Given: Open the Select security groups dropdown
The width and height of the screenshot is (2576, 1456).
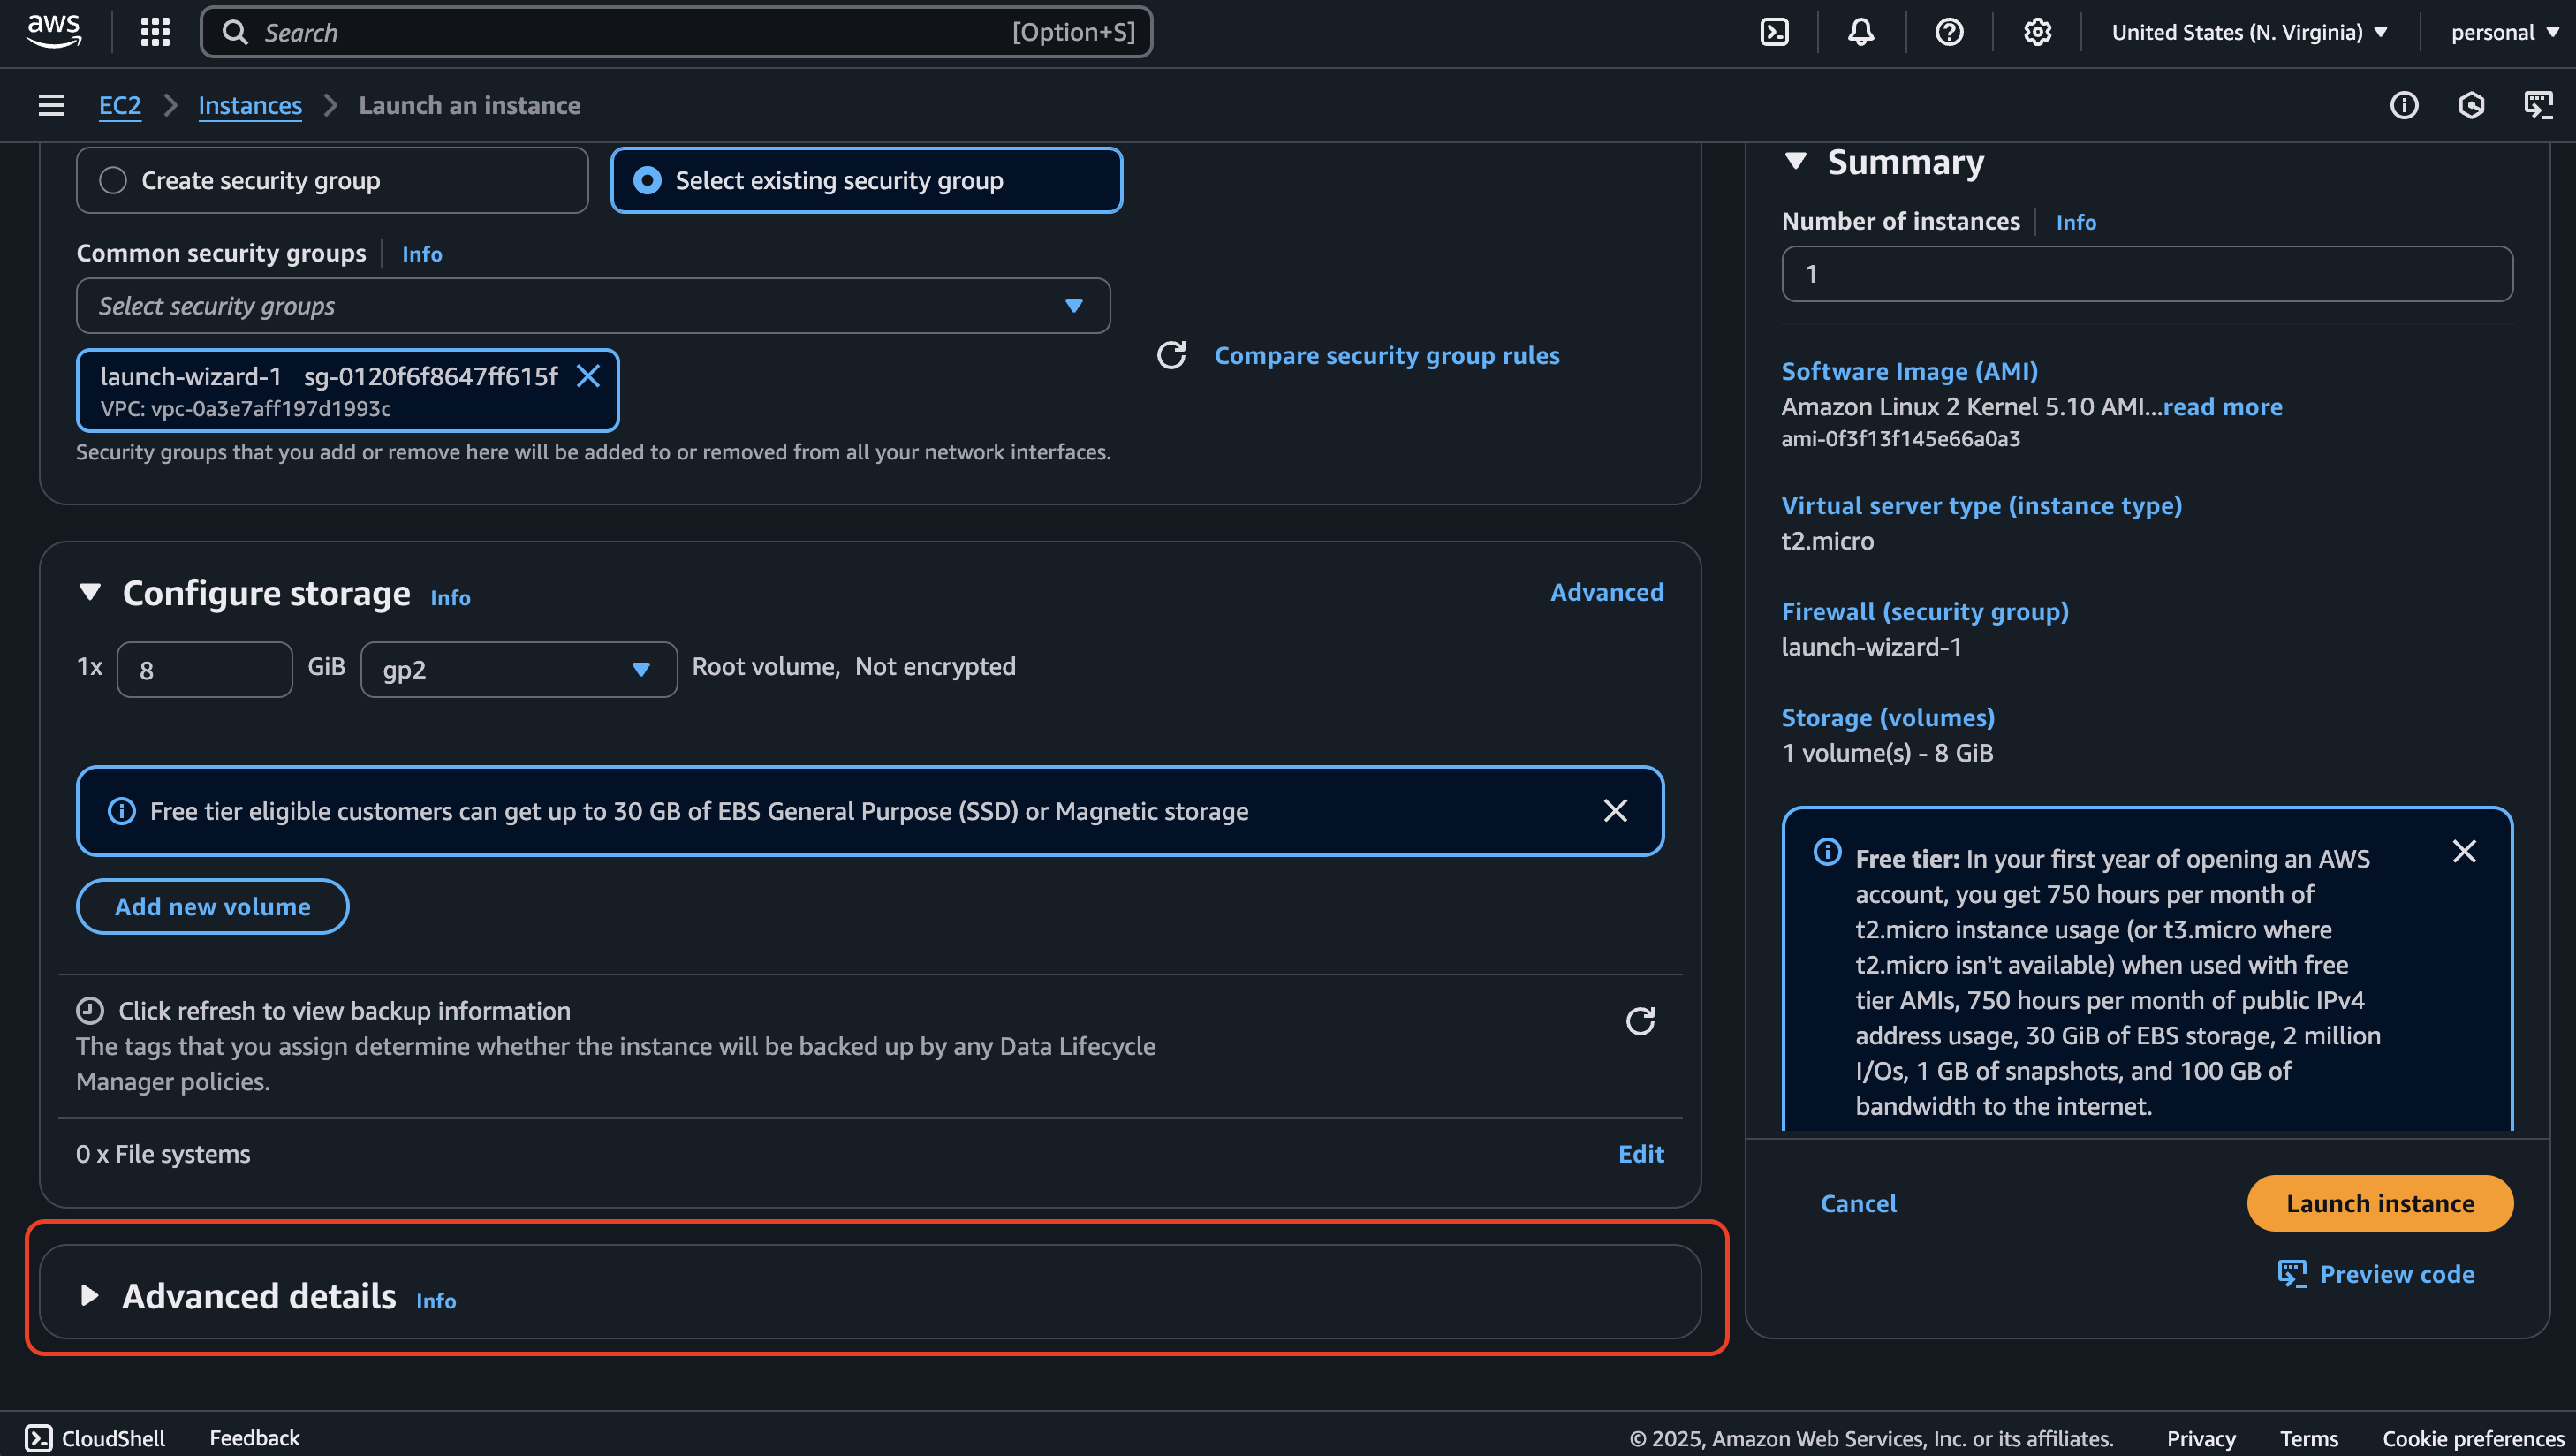Looking at the screenshot, I should 593,305.
